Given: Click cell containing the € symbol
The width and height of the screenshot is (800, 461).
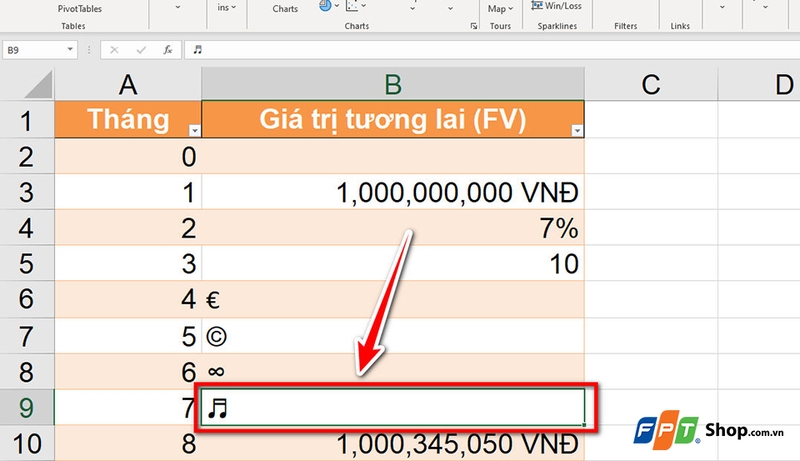Looking at the screenshot, I should (x=393, y=299).
